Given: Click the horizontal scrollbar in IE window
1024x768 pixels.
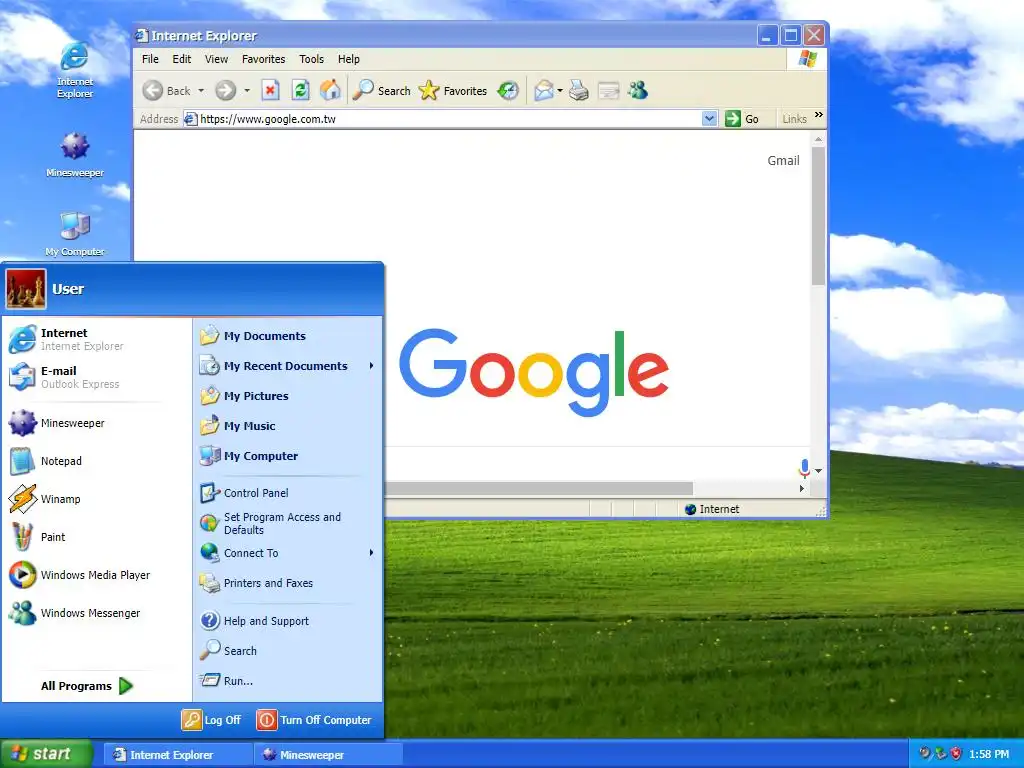Looking at the screenshot, I should [539, 488].
